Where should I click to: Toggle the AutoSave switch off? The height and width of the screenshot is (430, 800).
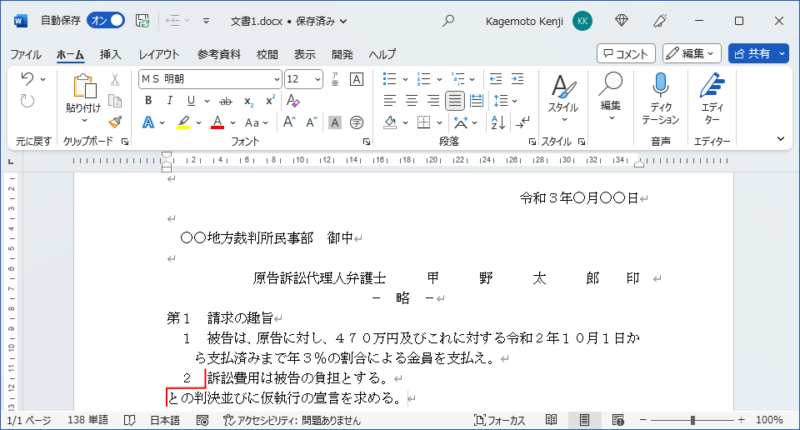[x=106, y=20]
